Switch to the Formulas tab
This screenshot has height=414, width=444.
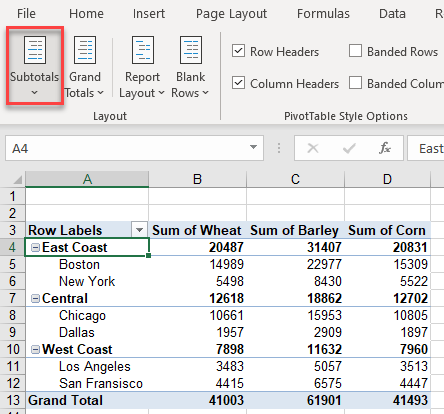point(323,14)
